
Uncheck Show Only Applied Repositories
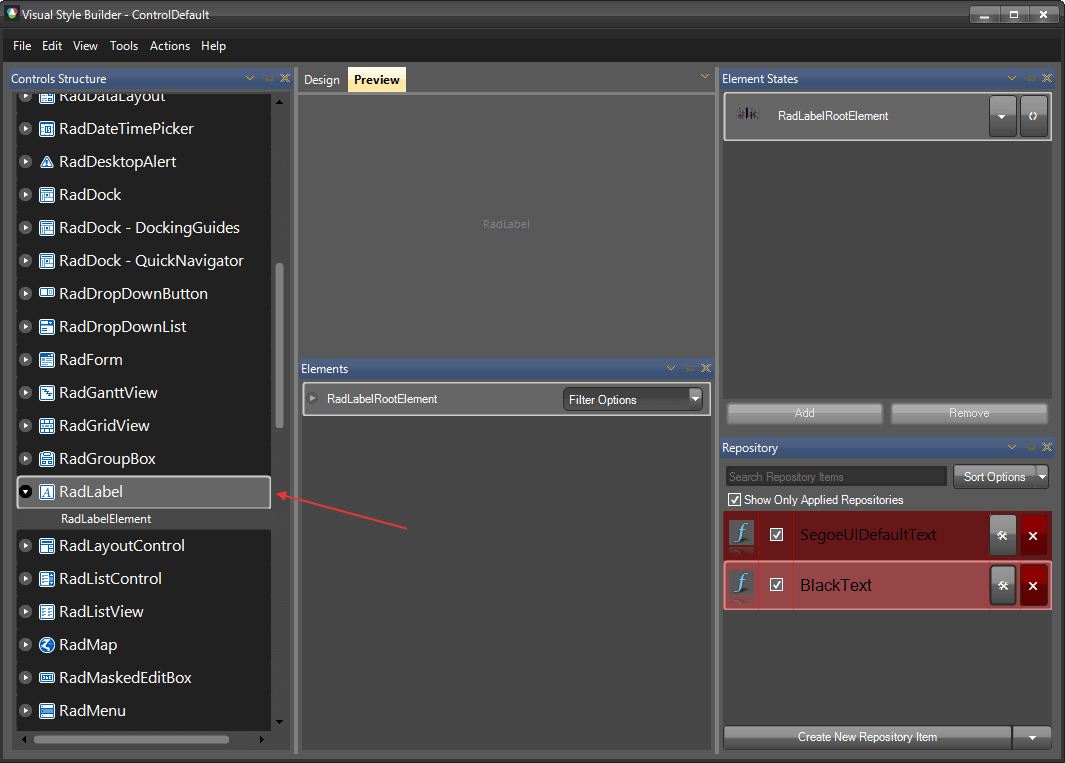tap(734, 499)
